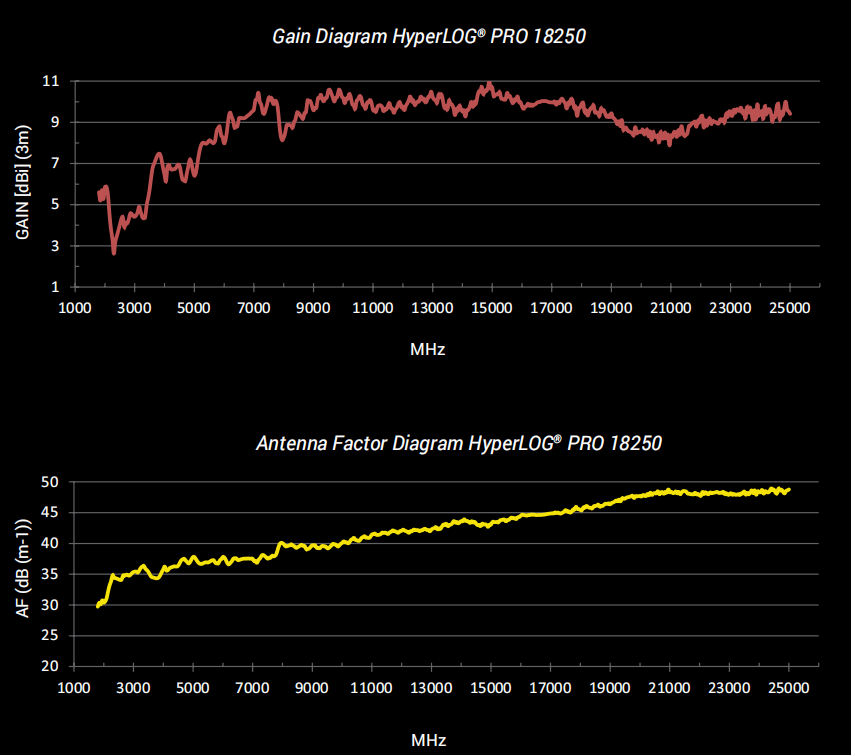Pick the 45 tick on the AF axis
Screen dimensions: 851x755
click(49, 512)
